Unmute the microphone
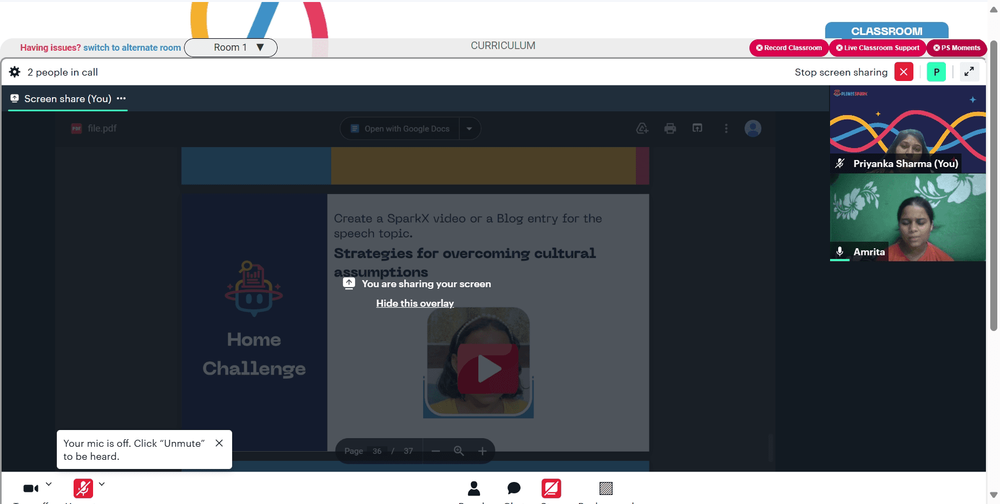The height and width of the screenshot is (504, 1000). (x=83, y=489)
